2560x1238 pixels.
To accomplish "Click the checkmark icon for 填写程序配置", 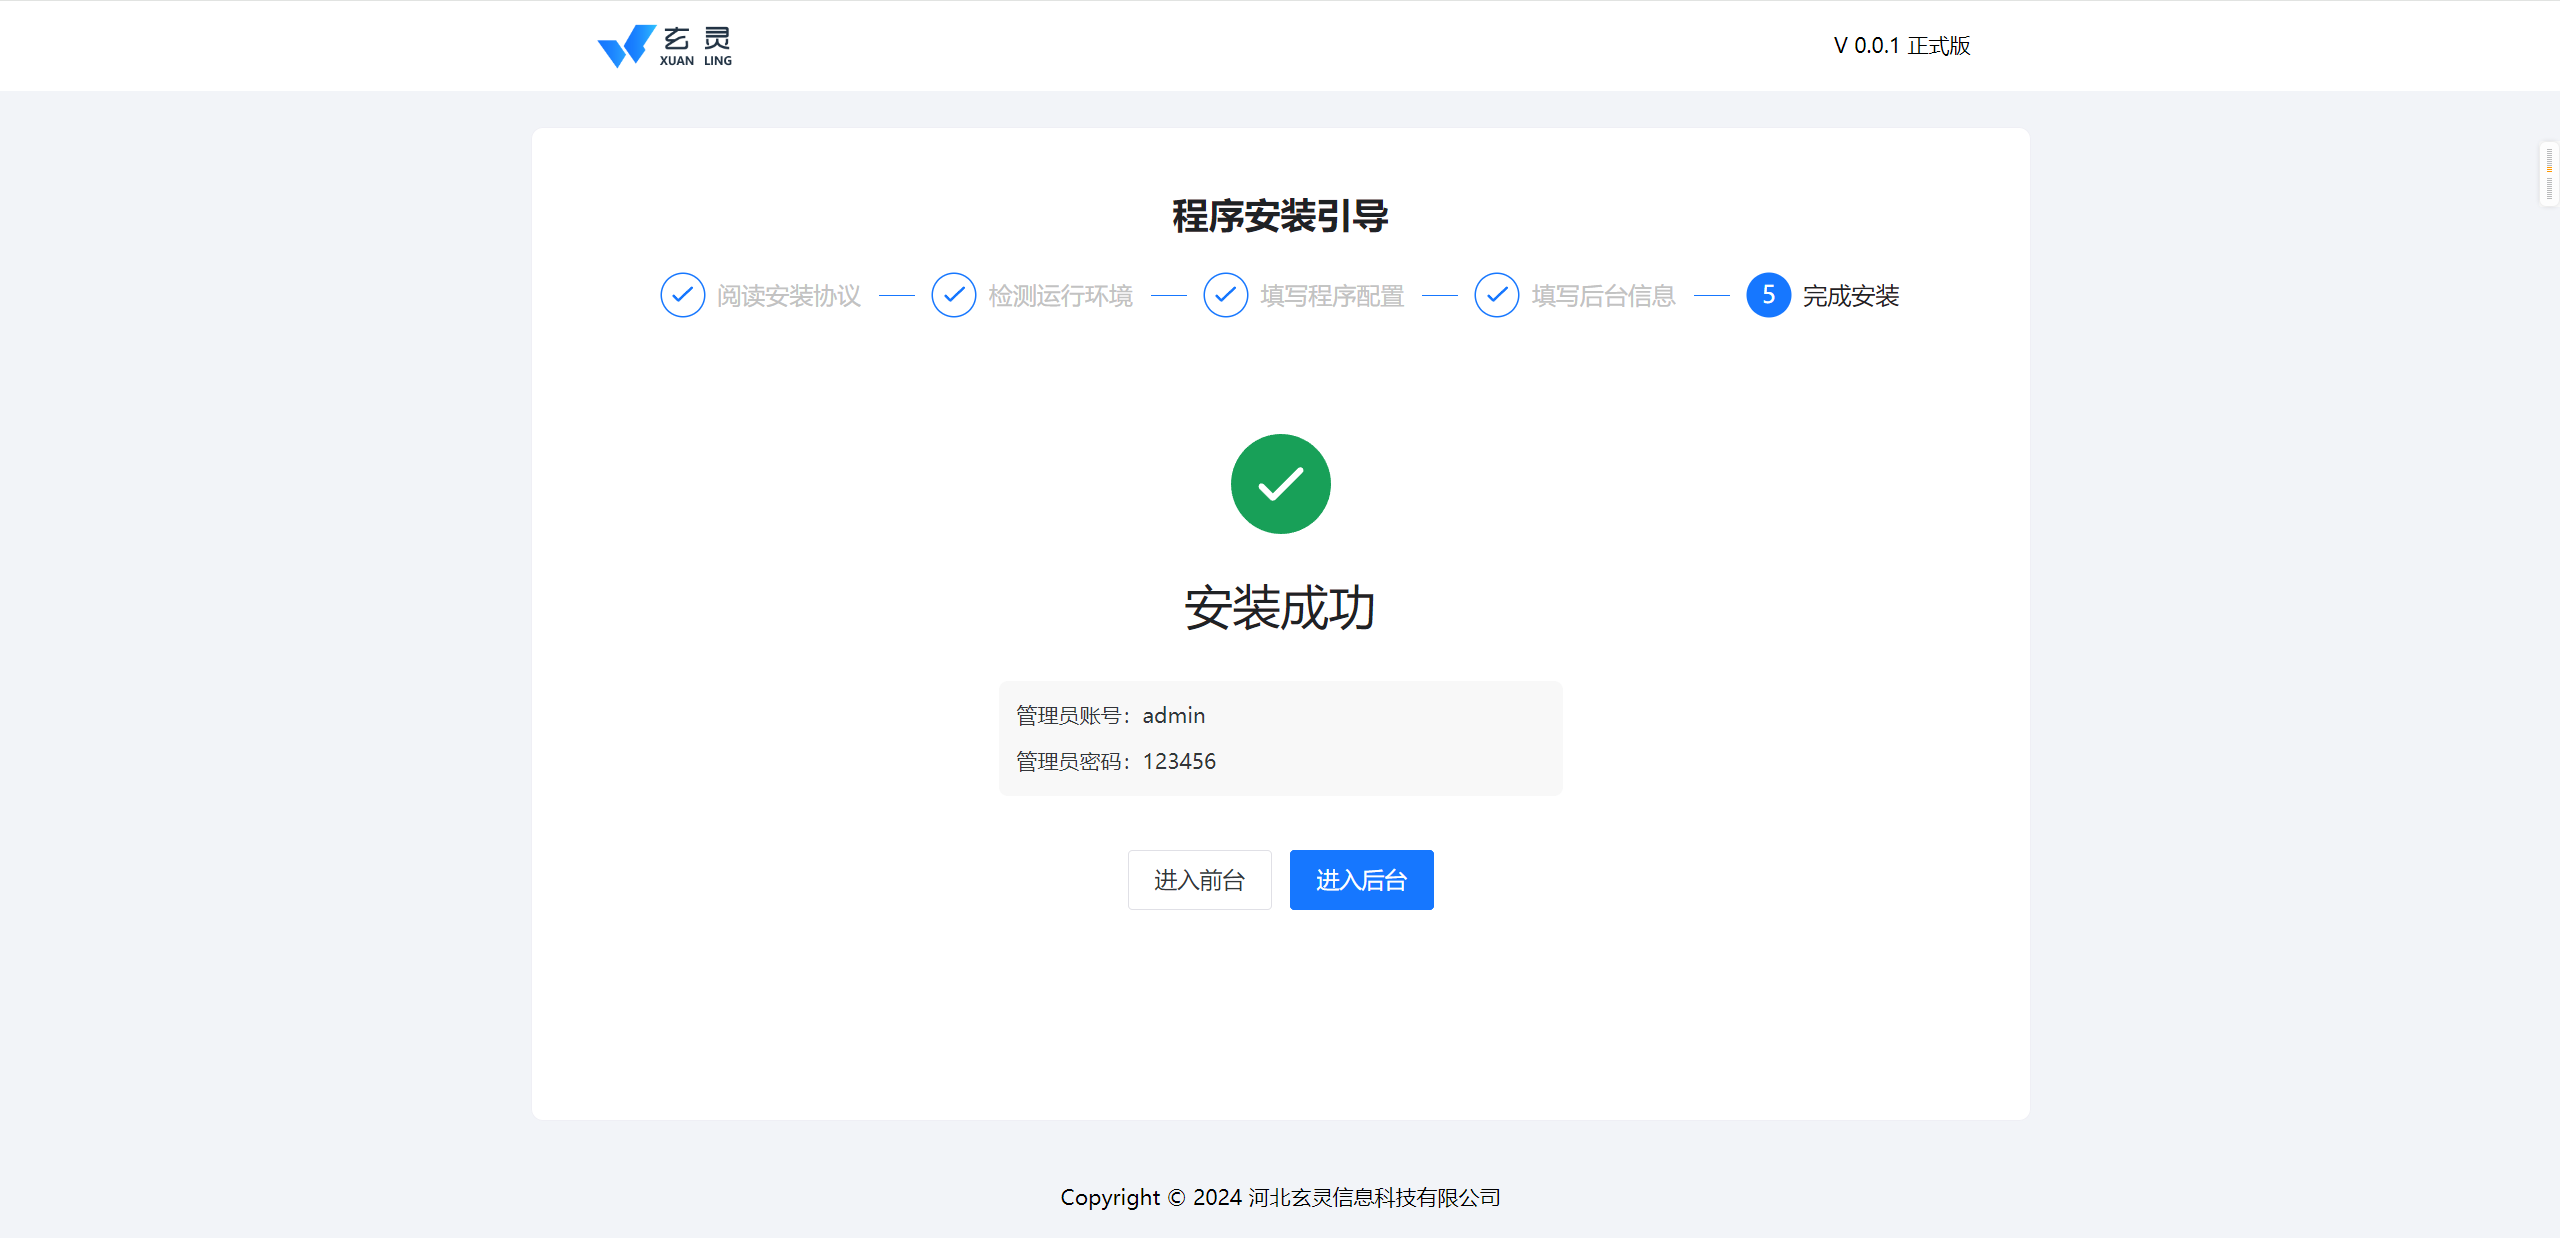I will [x=1225, y=295].
